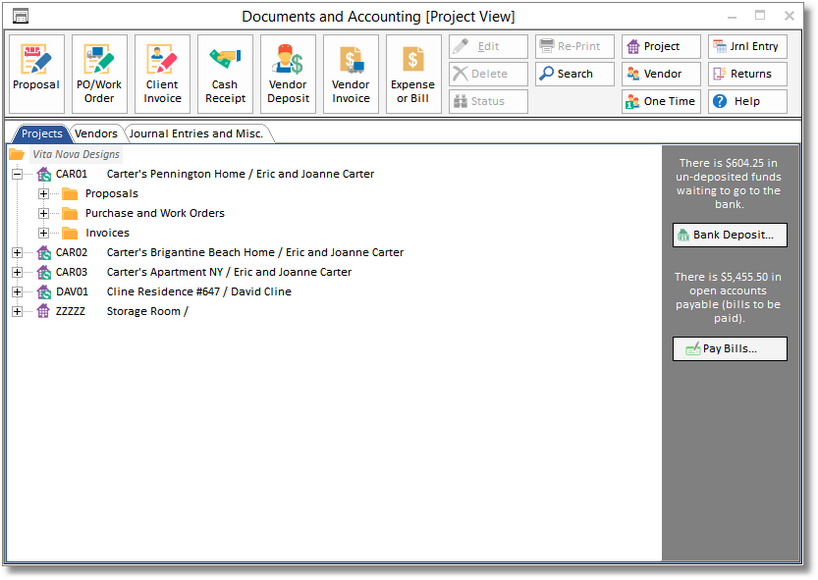Add a Vendor Deposit
The width and height of the screenshot is (818, 580).
[x=288, y=74]
